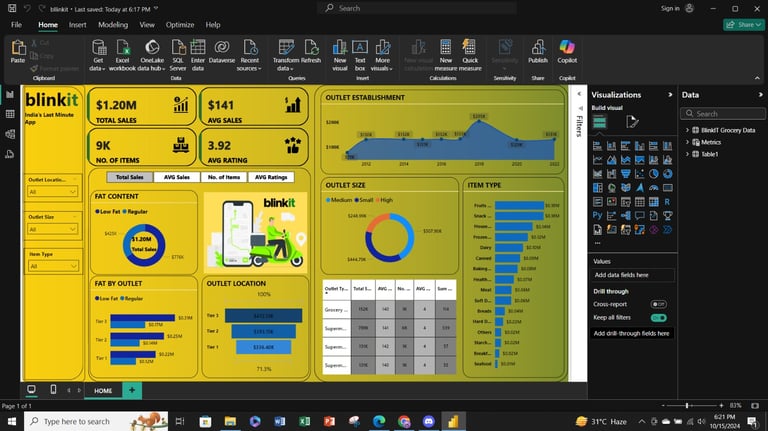Screen dimensions: 768x431
Task: Open the View ribbon tab
Action: pyautogui.click(x=147, y=24)
